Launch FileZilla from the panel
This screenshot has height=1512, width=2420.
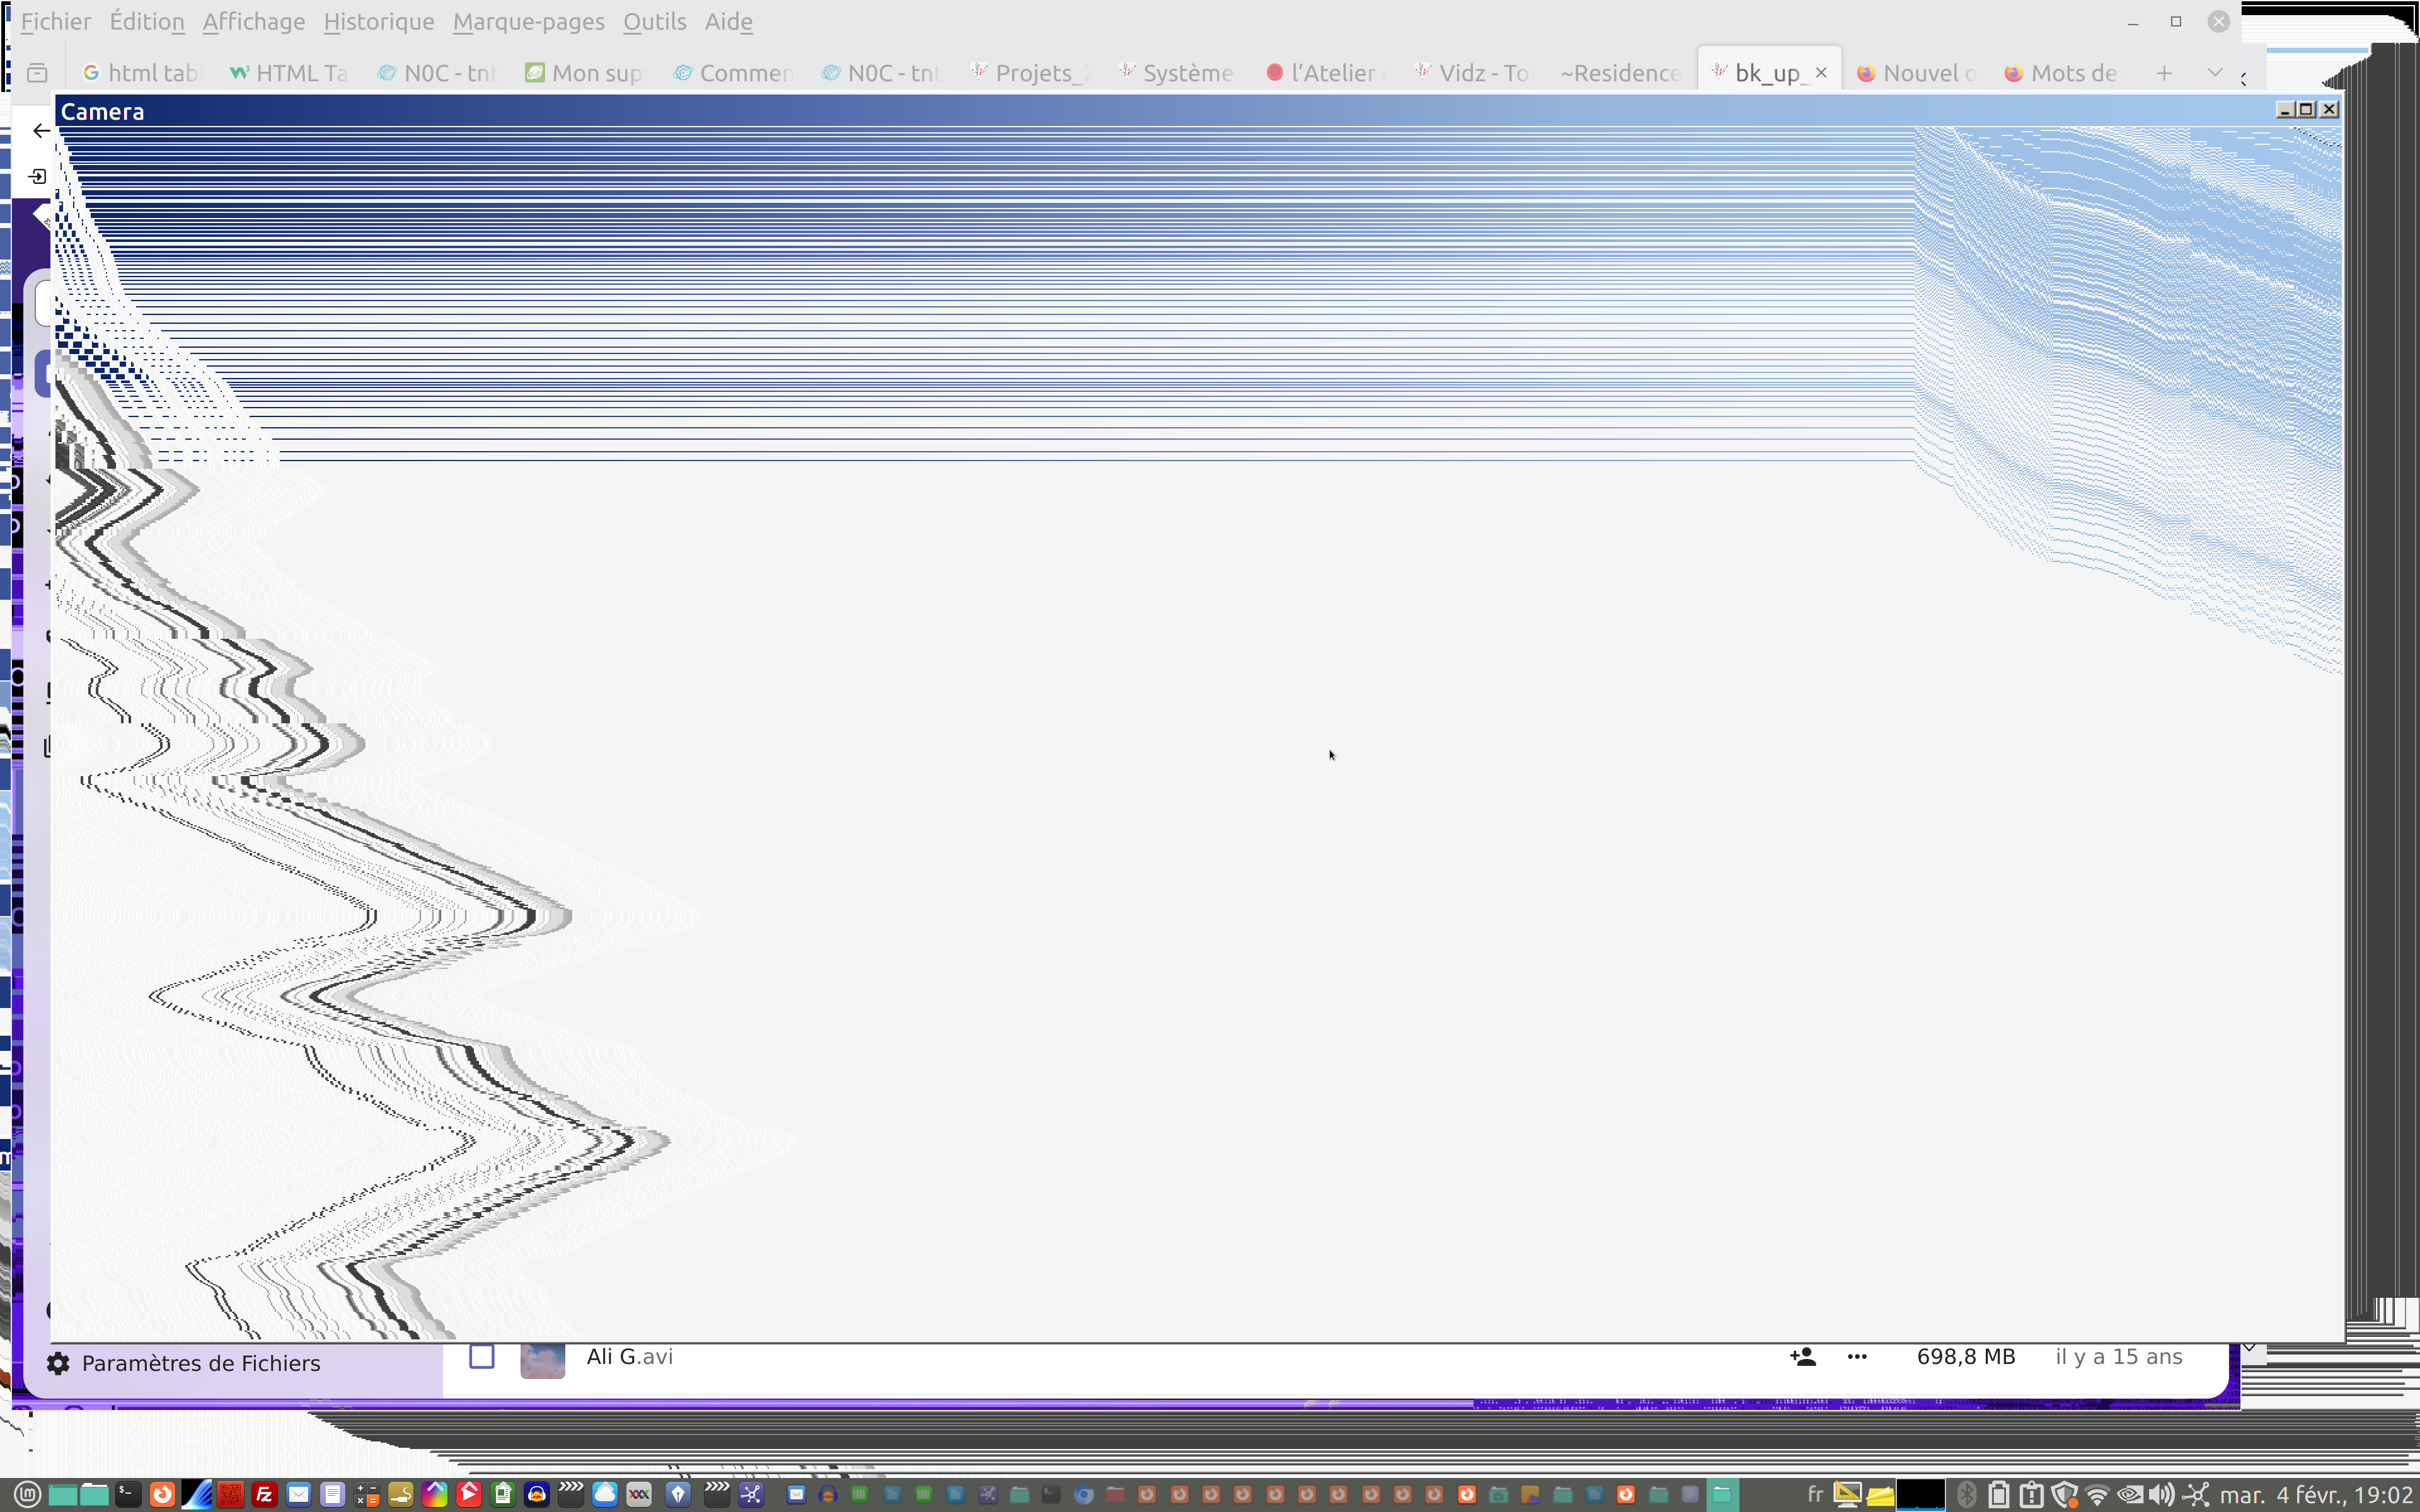pyautogui.click(x=264, y=1495)
